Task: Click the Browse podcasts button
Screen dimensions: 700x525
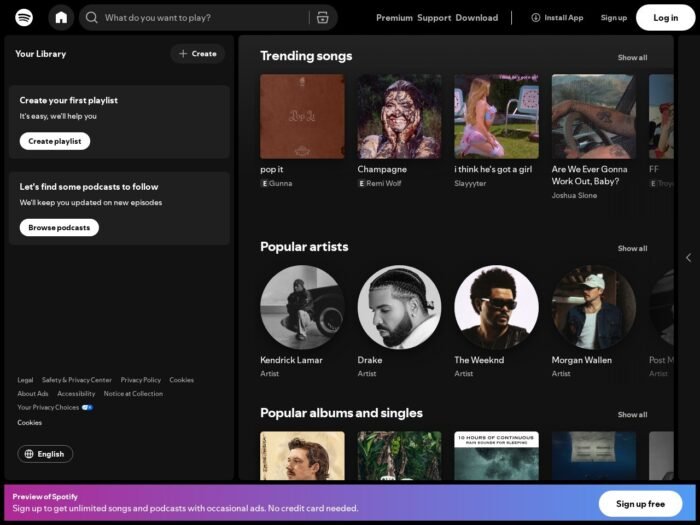Action: coord(59,228)
